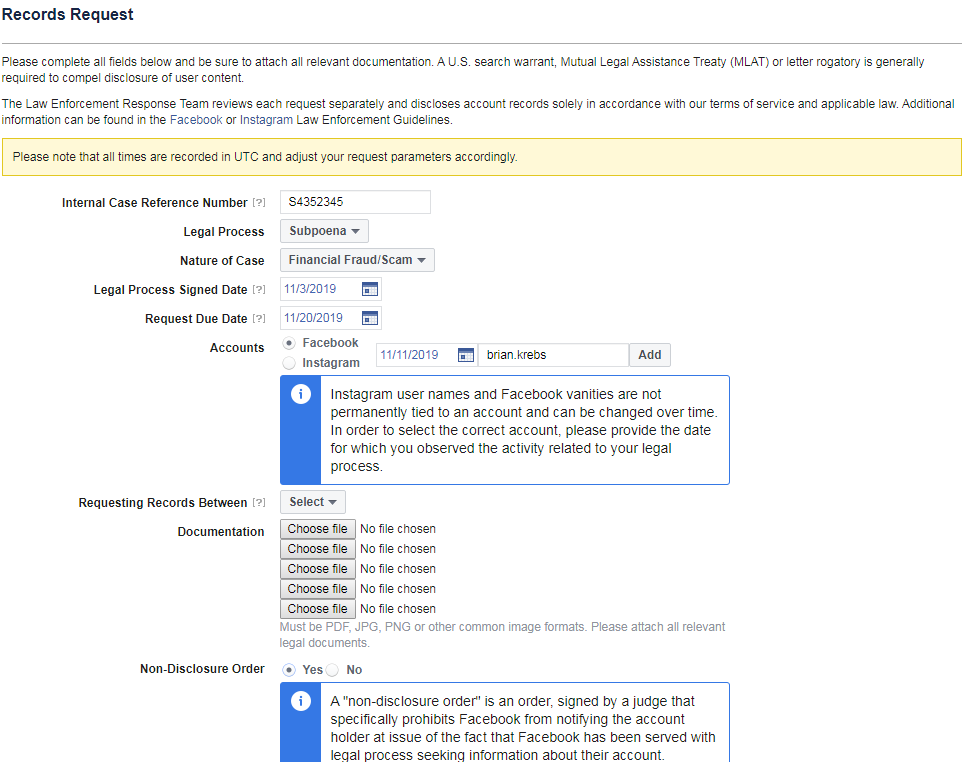Screen dimensions: 970x762
Task: Click info icon in Instagram user names notice
Action: coord(300,394)
